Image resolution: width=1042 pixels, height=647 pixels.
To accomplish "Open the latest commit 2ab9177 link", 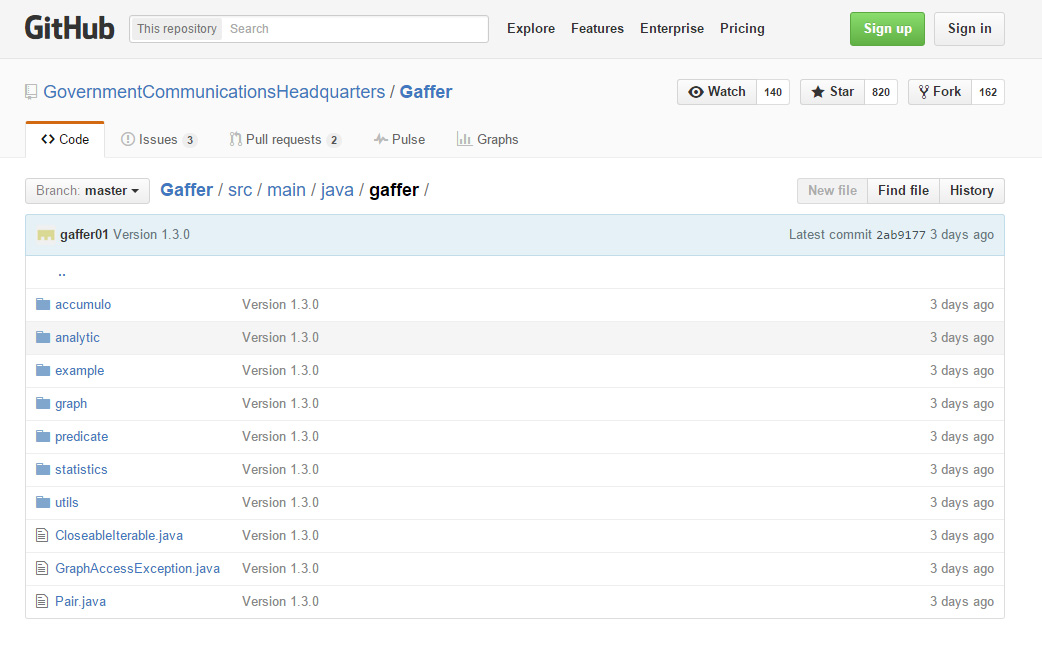I will 900,235.
